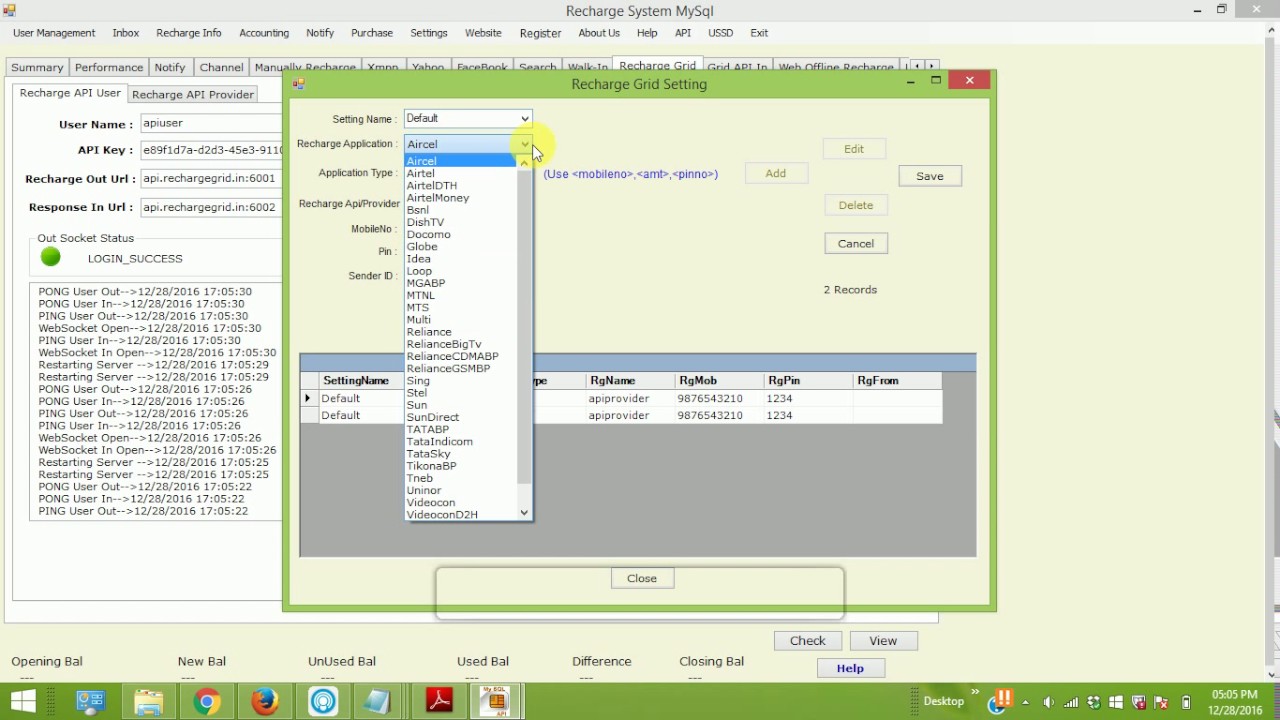
Task: Select TataSky in the list
Action: 429,454
